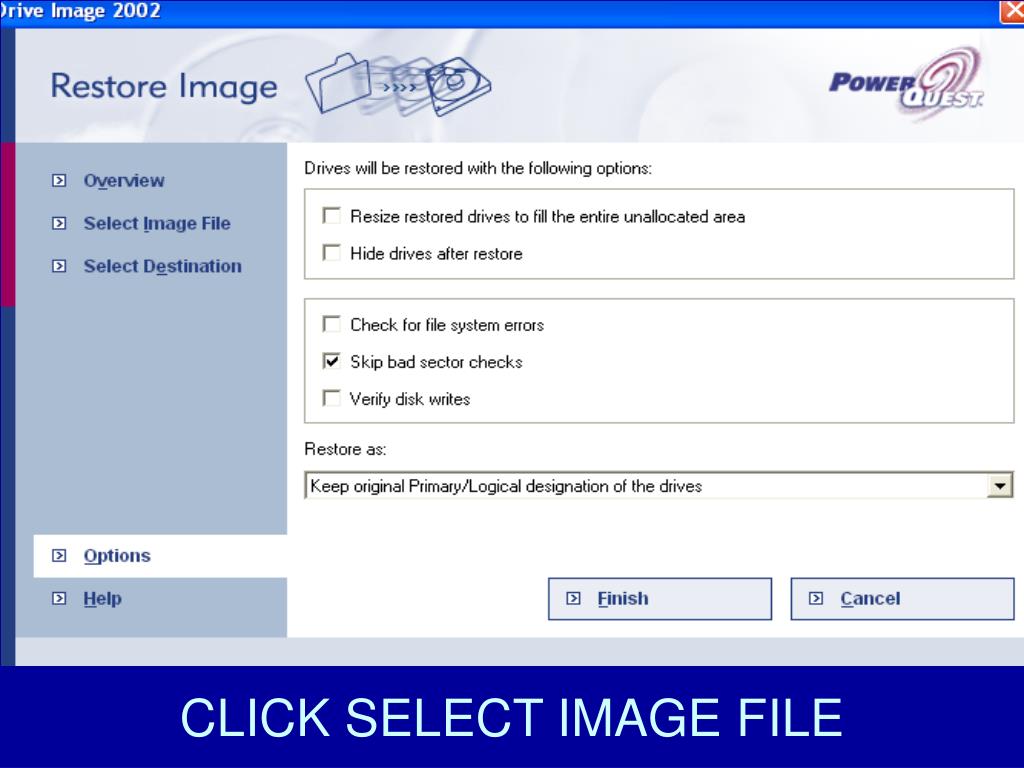This screenshot has height=768, width=1024.
Task: Open the Restore as dropdown arrow
Action: point(1000,486)
